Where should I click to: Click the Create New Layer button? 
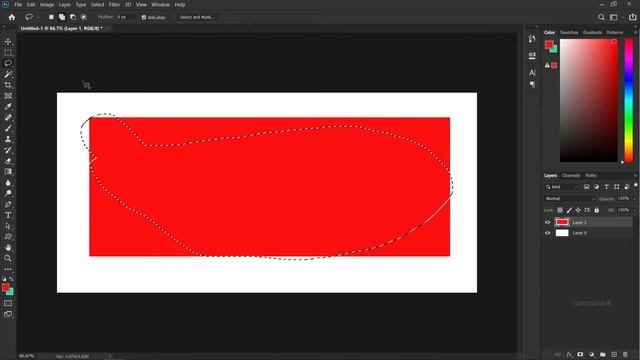click(614, 354)
